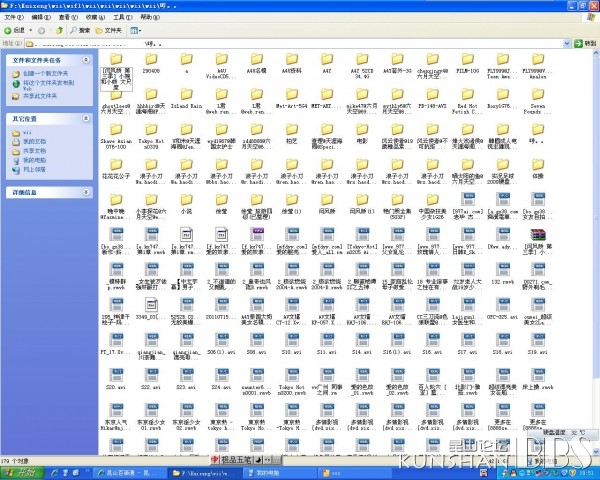
Task: Select the Island Rain folder
Action: pos(186,98)
